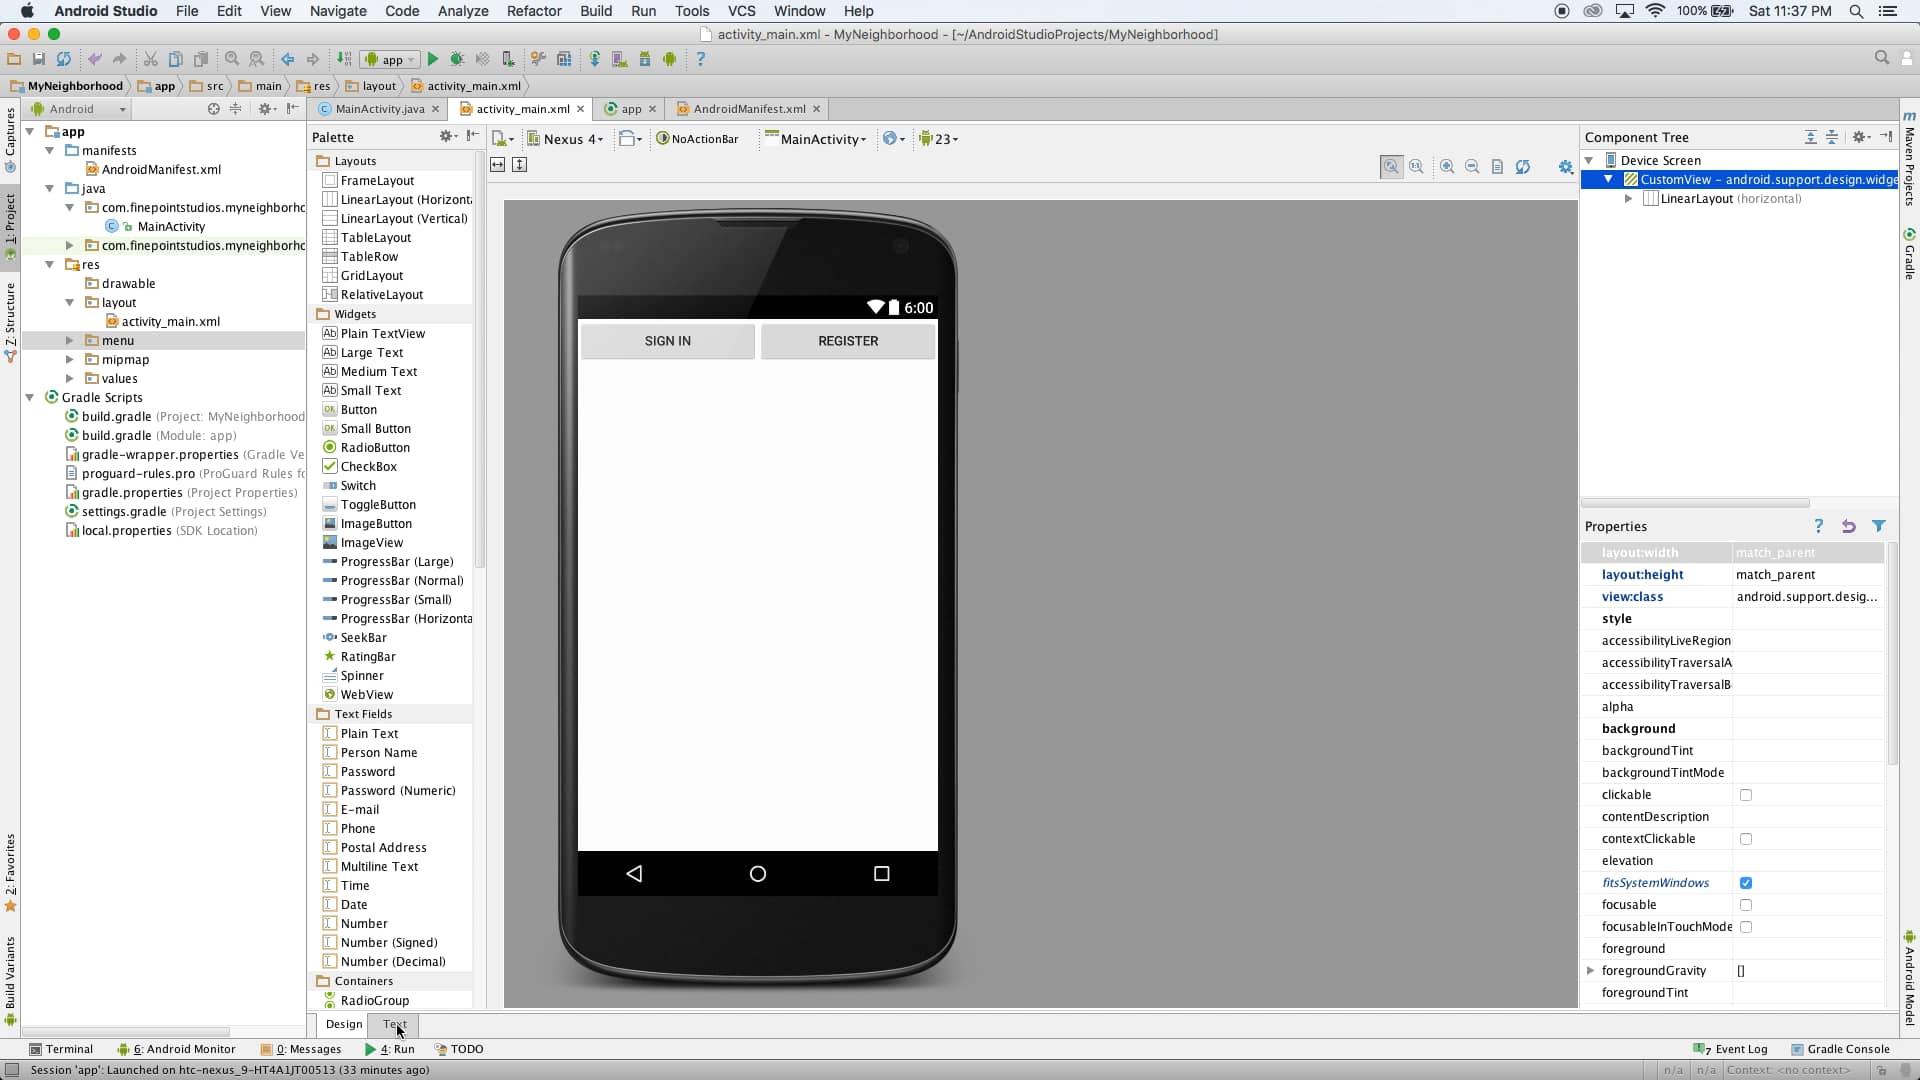Run the app with the green play icon
1920x1080 pixels.
[x=433, y=59]
